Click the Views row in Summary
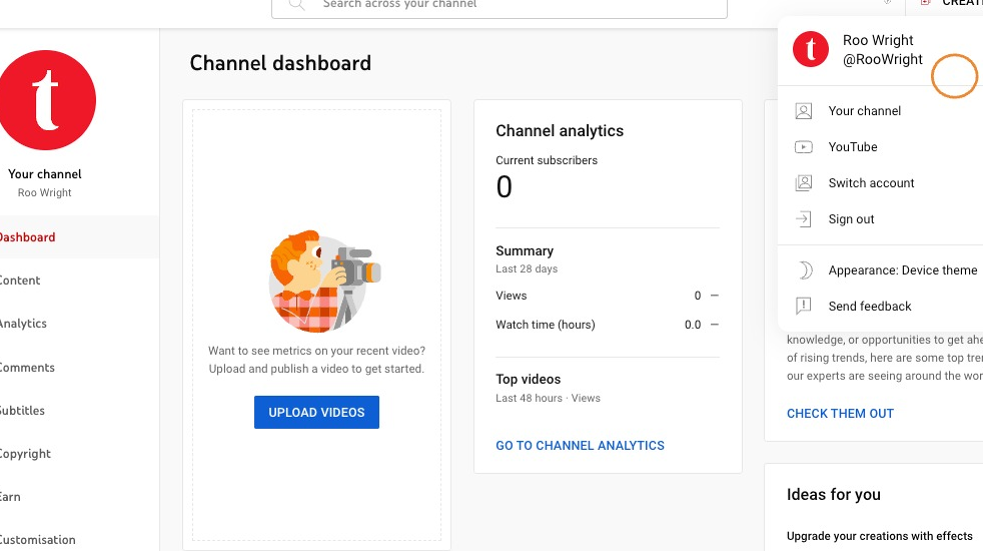 tap(607, 295)
